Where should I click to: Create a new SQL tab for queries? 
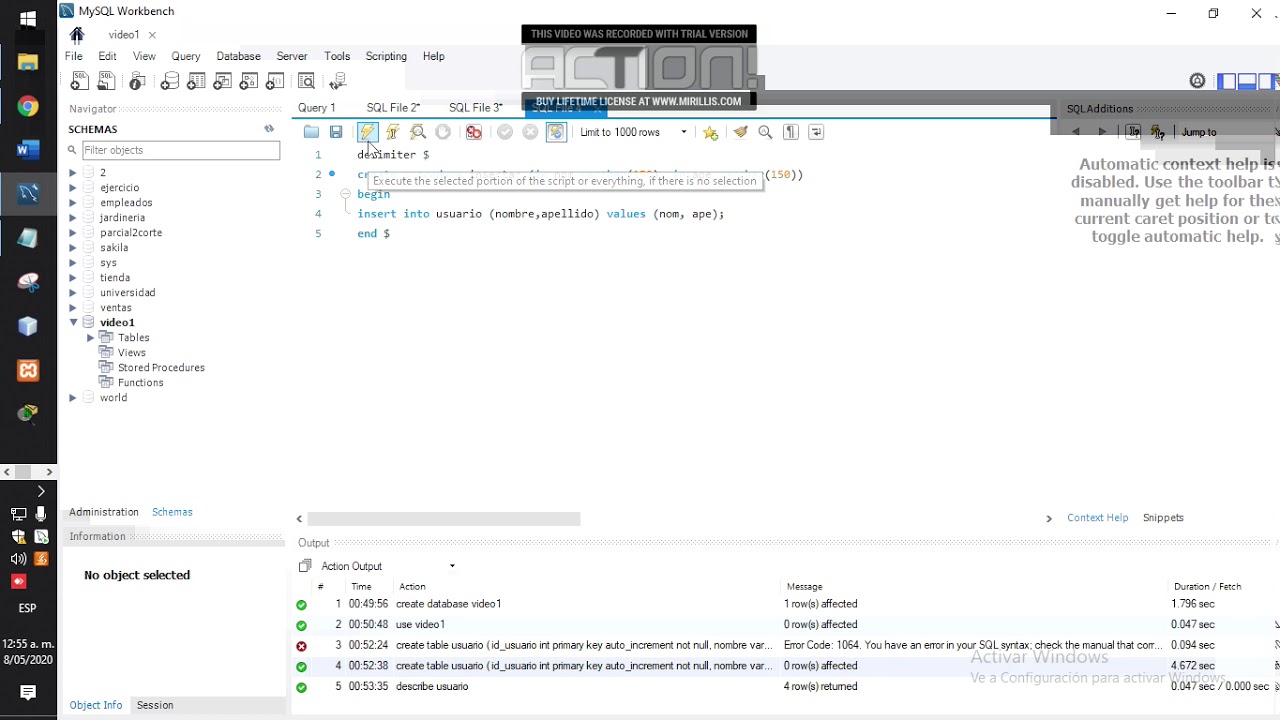pos(79,81)
